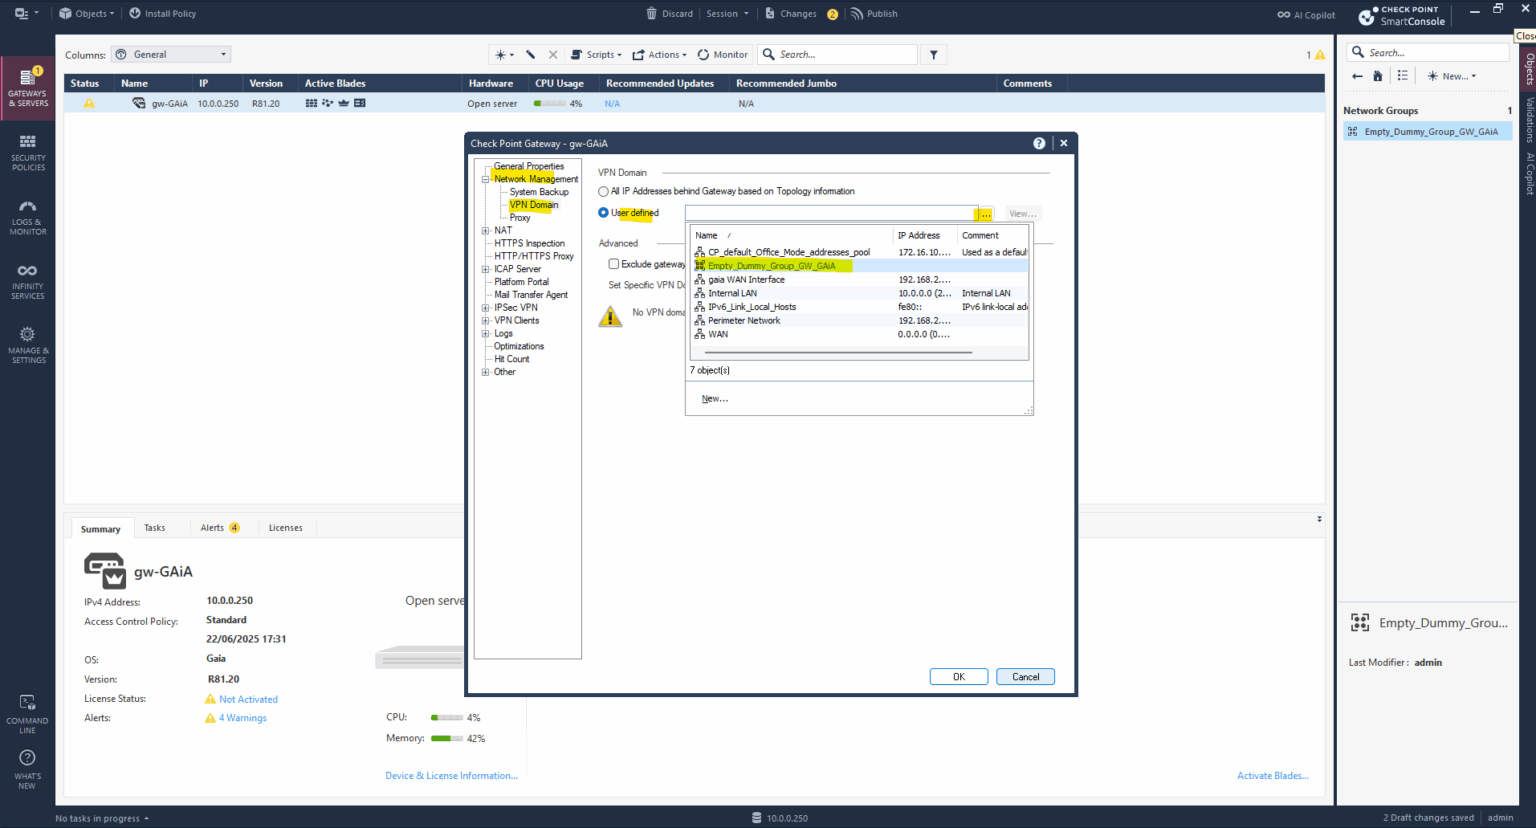This screenshot has height=828, width=1536.
Task: Choose All IP Addresses behind Gateway option
Action: click(x=603, y=190)
